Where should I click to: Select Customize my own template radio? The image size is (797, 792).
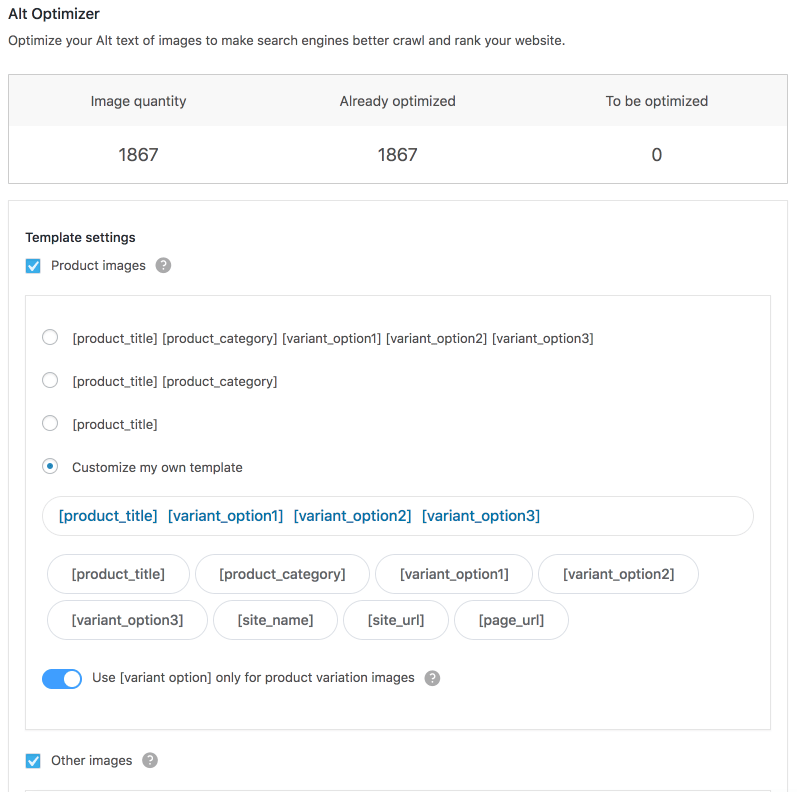[50, 467]
